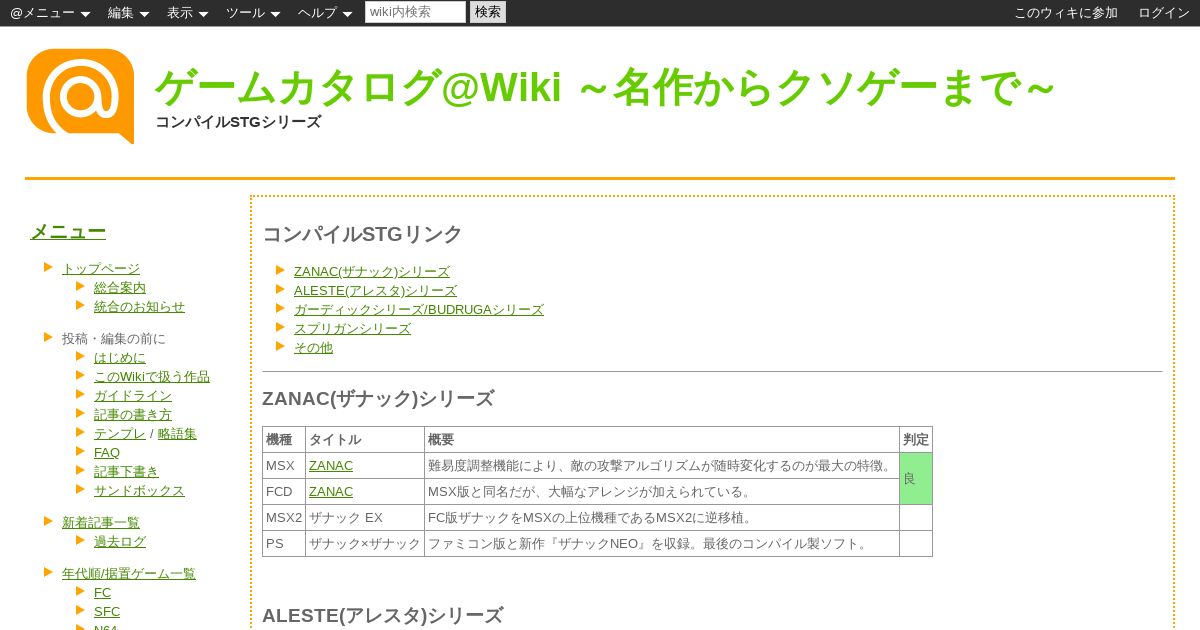Jump to ZANAC(ザナック)シリーズ section link
Image resolution: width=1200 pixels, height=630 pixels.
(372, 271)
